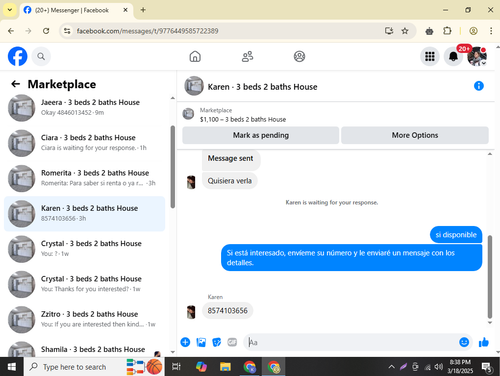Close the Messenger tab
Image resolution: width=500 pixels, height=376 pixels.
[x=125, y=10]
